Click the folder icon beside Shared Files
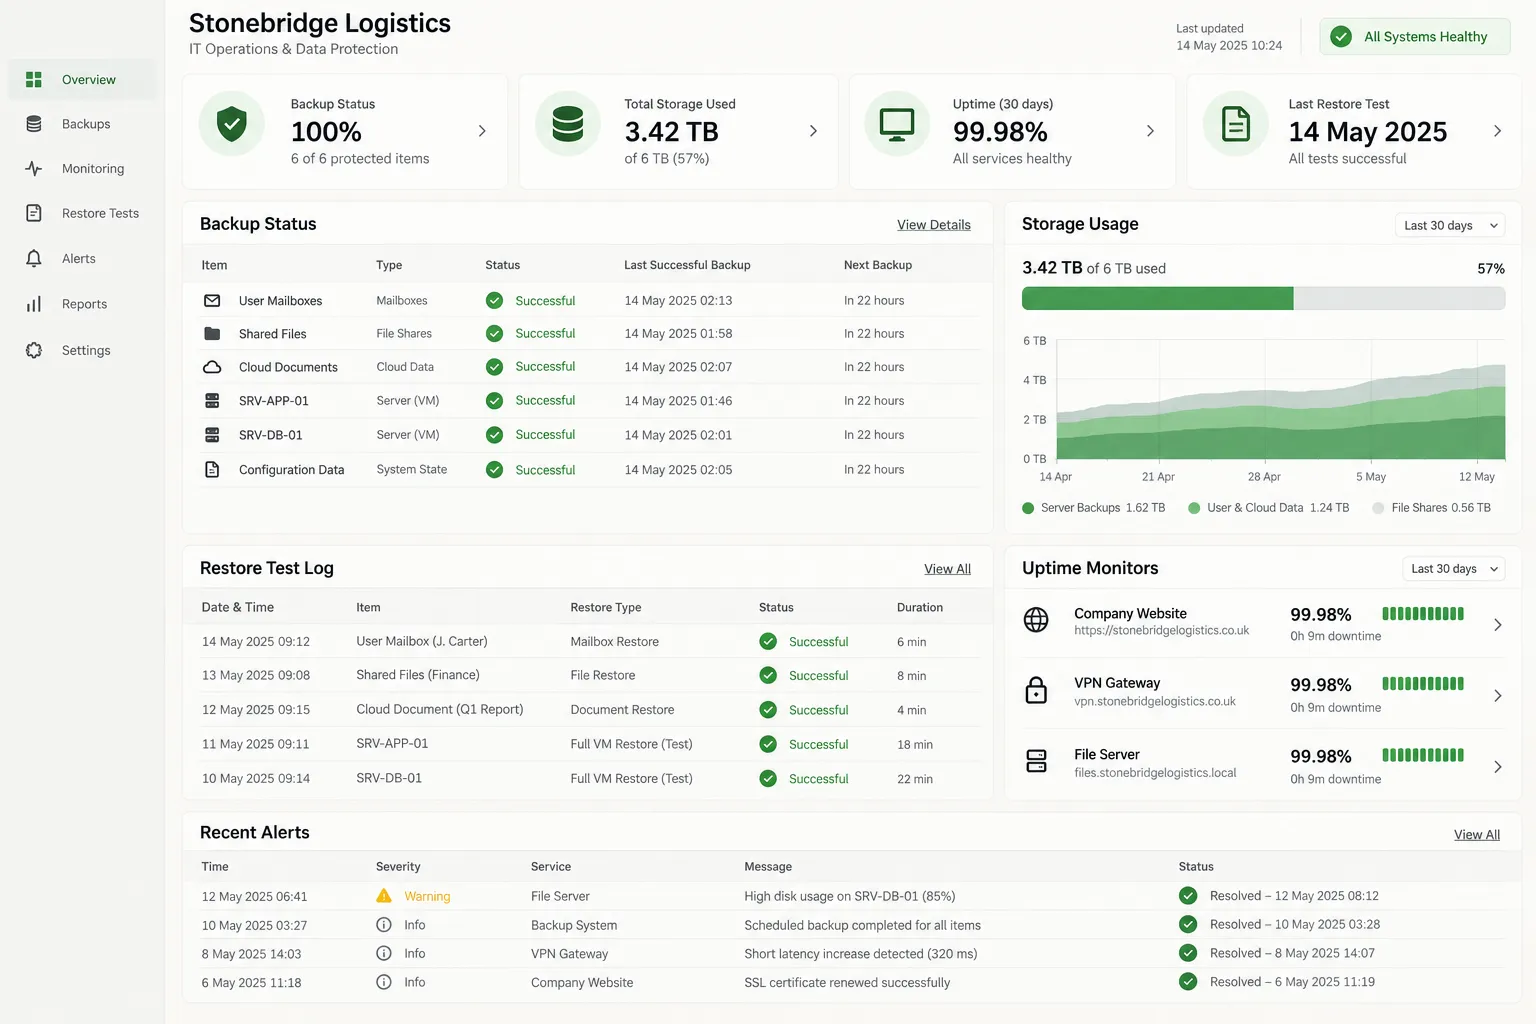The width and height of the screenshot is (1536, 1024). (x=212, y=333)
